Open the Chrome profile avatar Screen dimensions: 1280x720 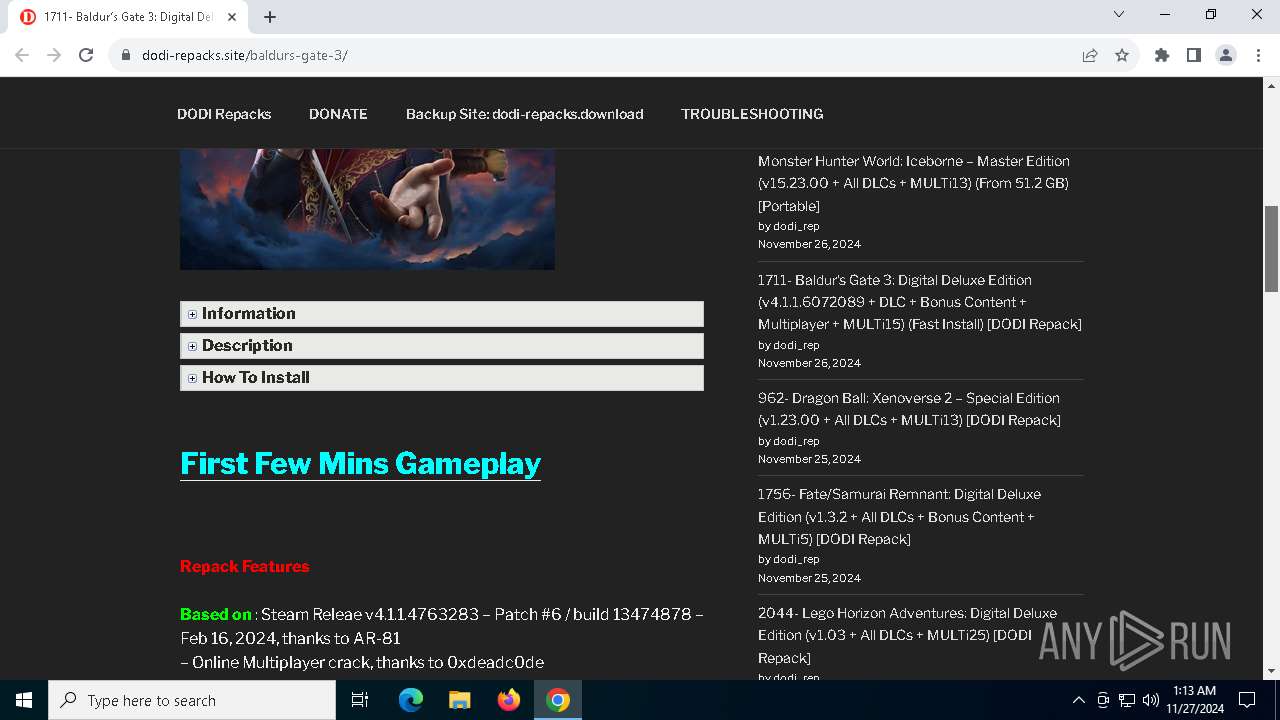(x=1226, y=55)
